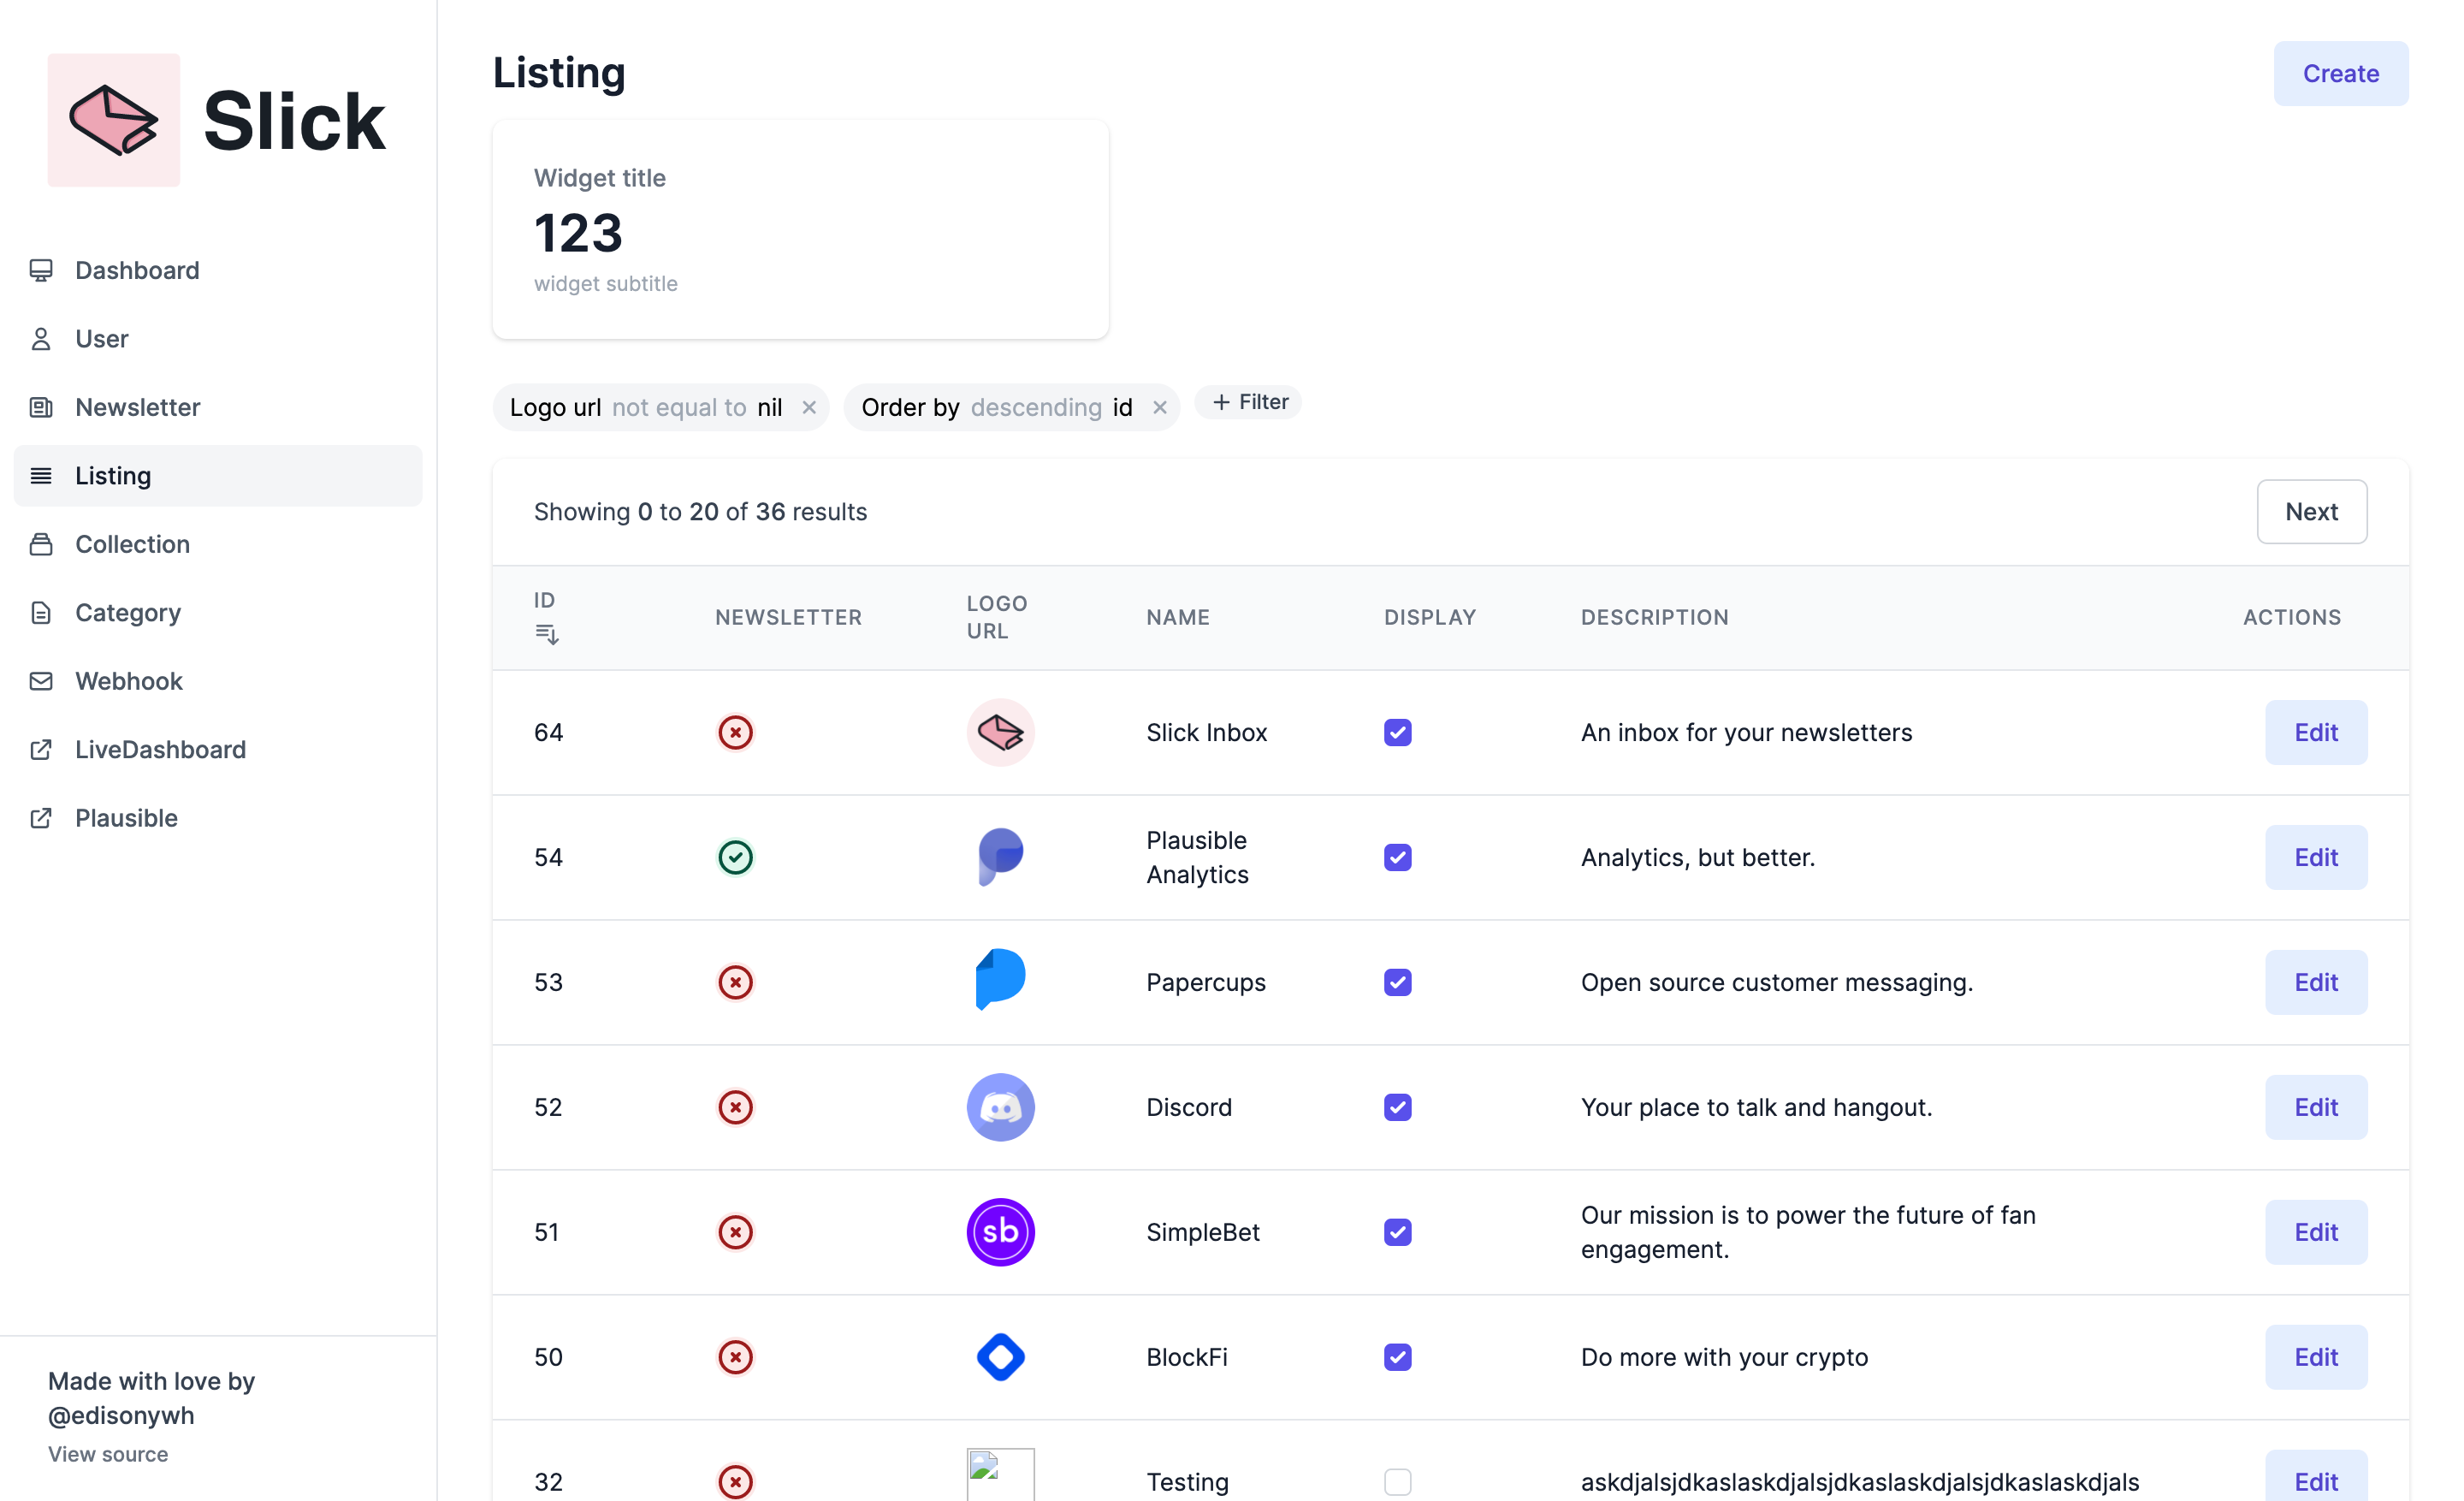2464x1501 pixels.
Task: Toggle Display checkbox for Papercups row
Action: pyautogui.click(x=1397, y=982)
